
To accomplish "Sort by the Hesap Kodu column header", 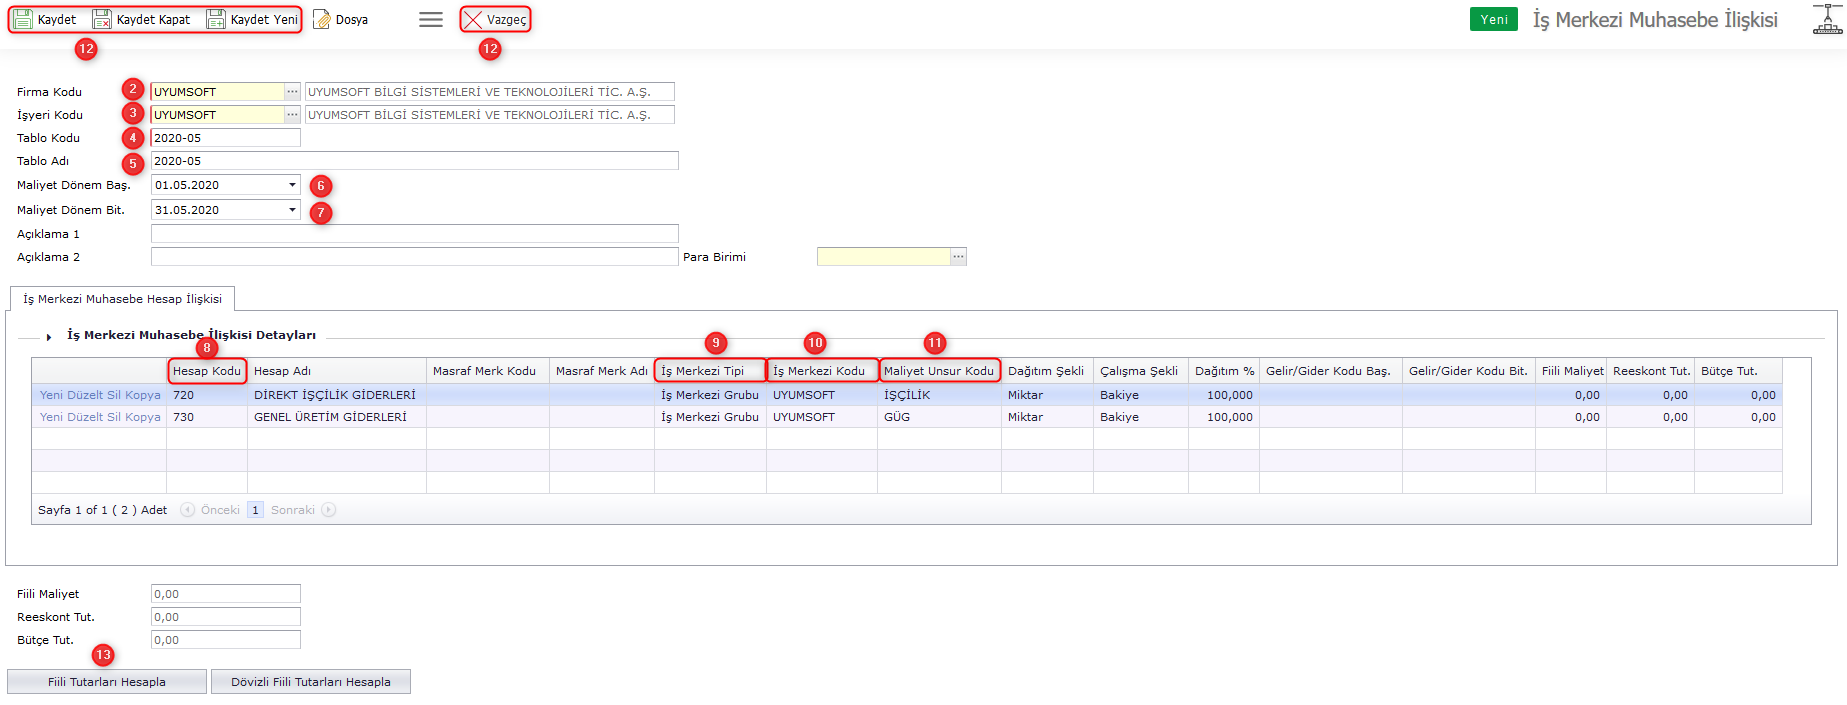I will (x=206, y=371).
